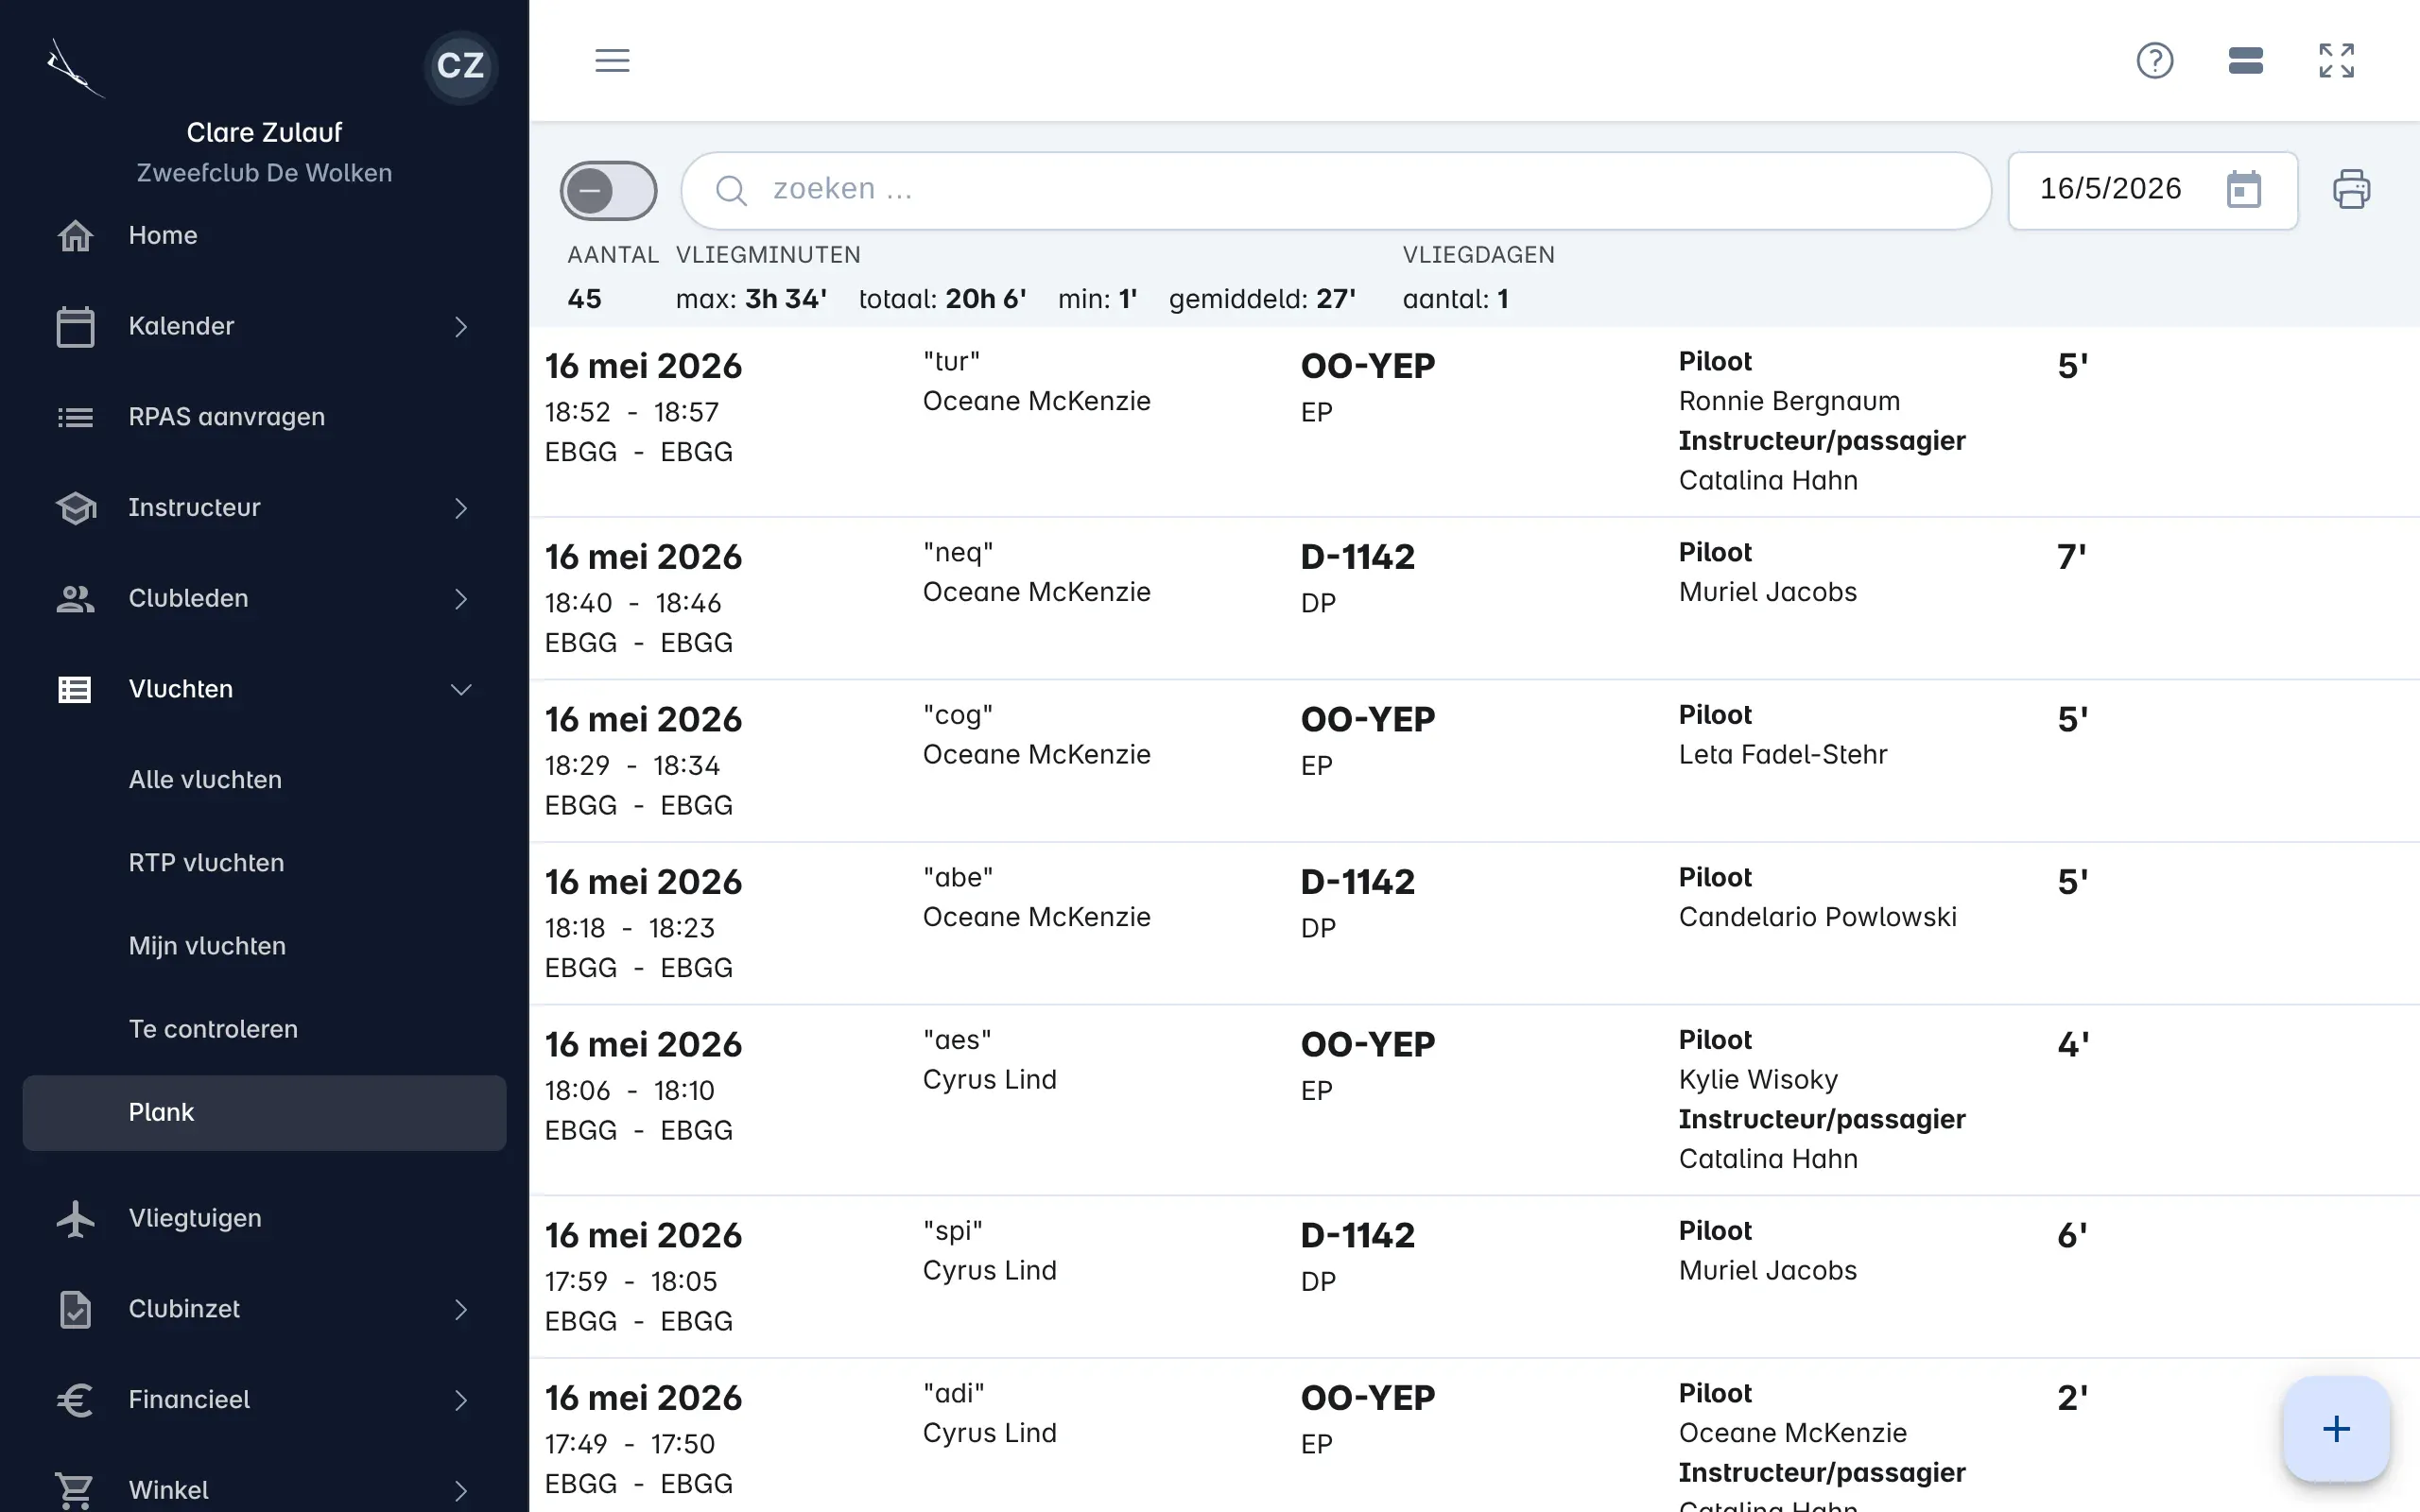Open the "neq" flight row
2420x1512 pixels.
click(1474, 598)
